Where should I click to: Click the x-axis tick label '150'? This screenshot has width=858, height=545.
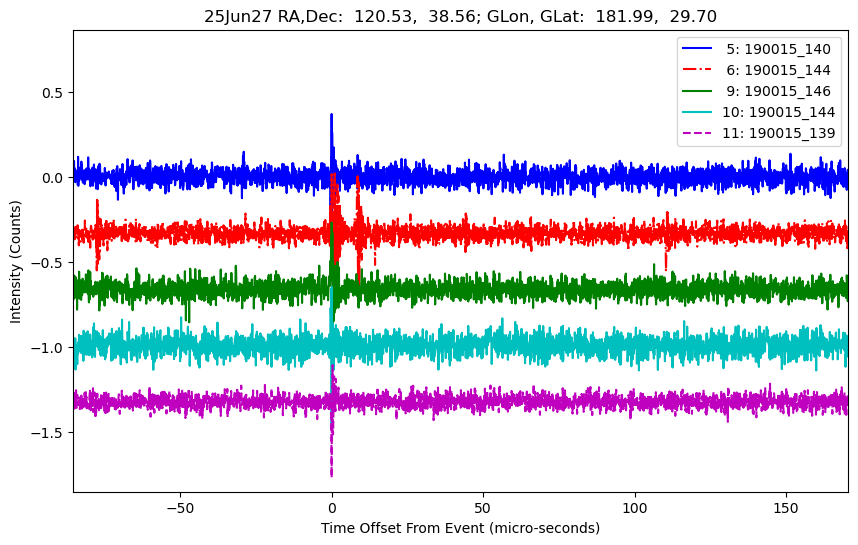786,508
